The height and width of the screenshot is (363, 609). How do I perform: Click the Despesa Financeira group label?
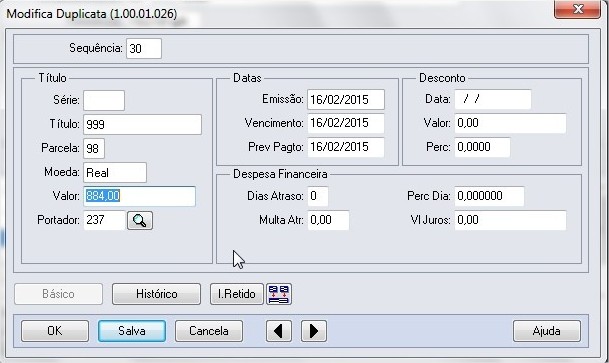pos(280,174)
